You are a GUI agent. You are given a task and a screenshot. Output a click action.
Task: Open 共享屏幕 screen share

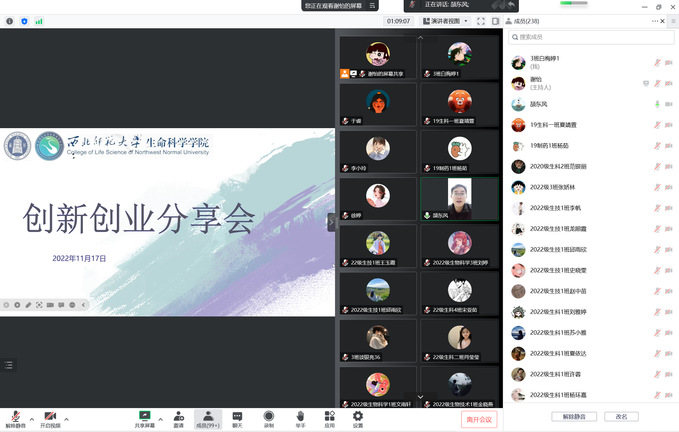click(x=145, y=417)
